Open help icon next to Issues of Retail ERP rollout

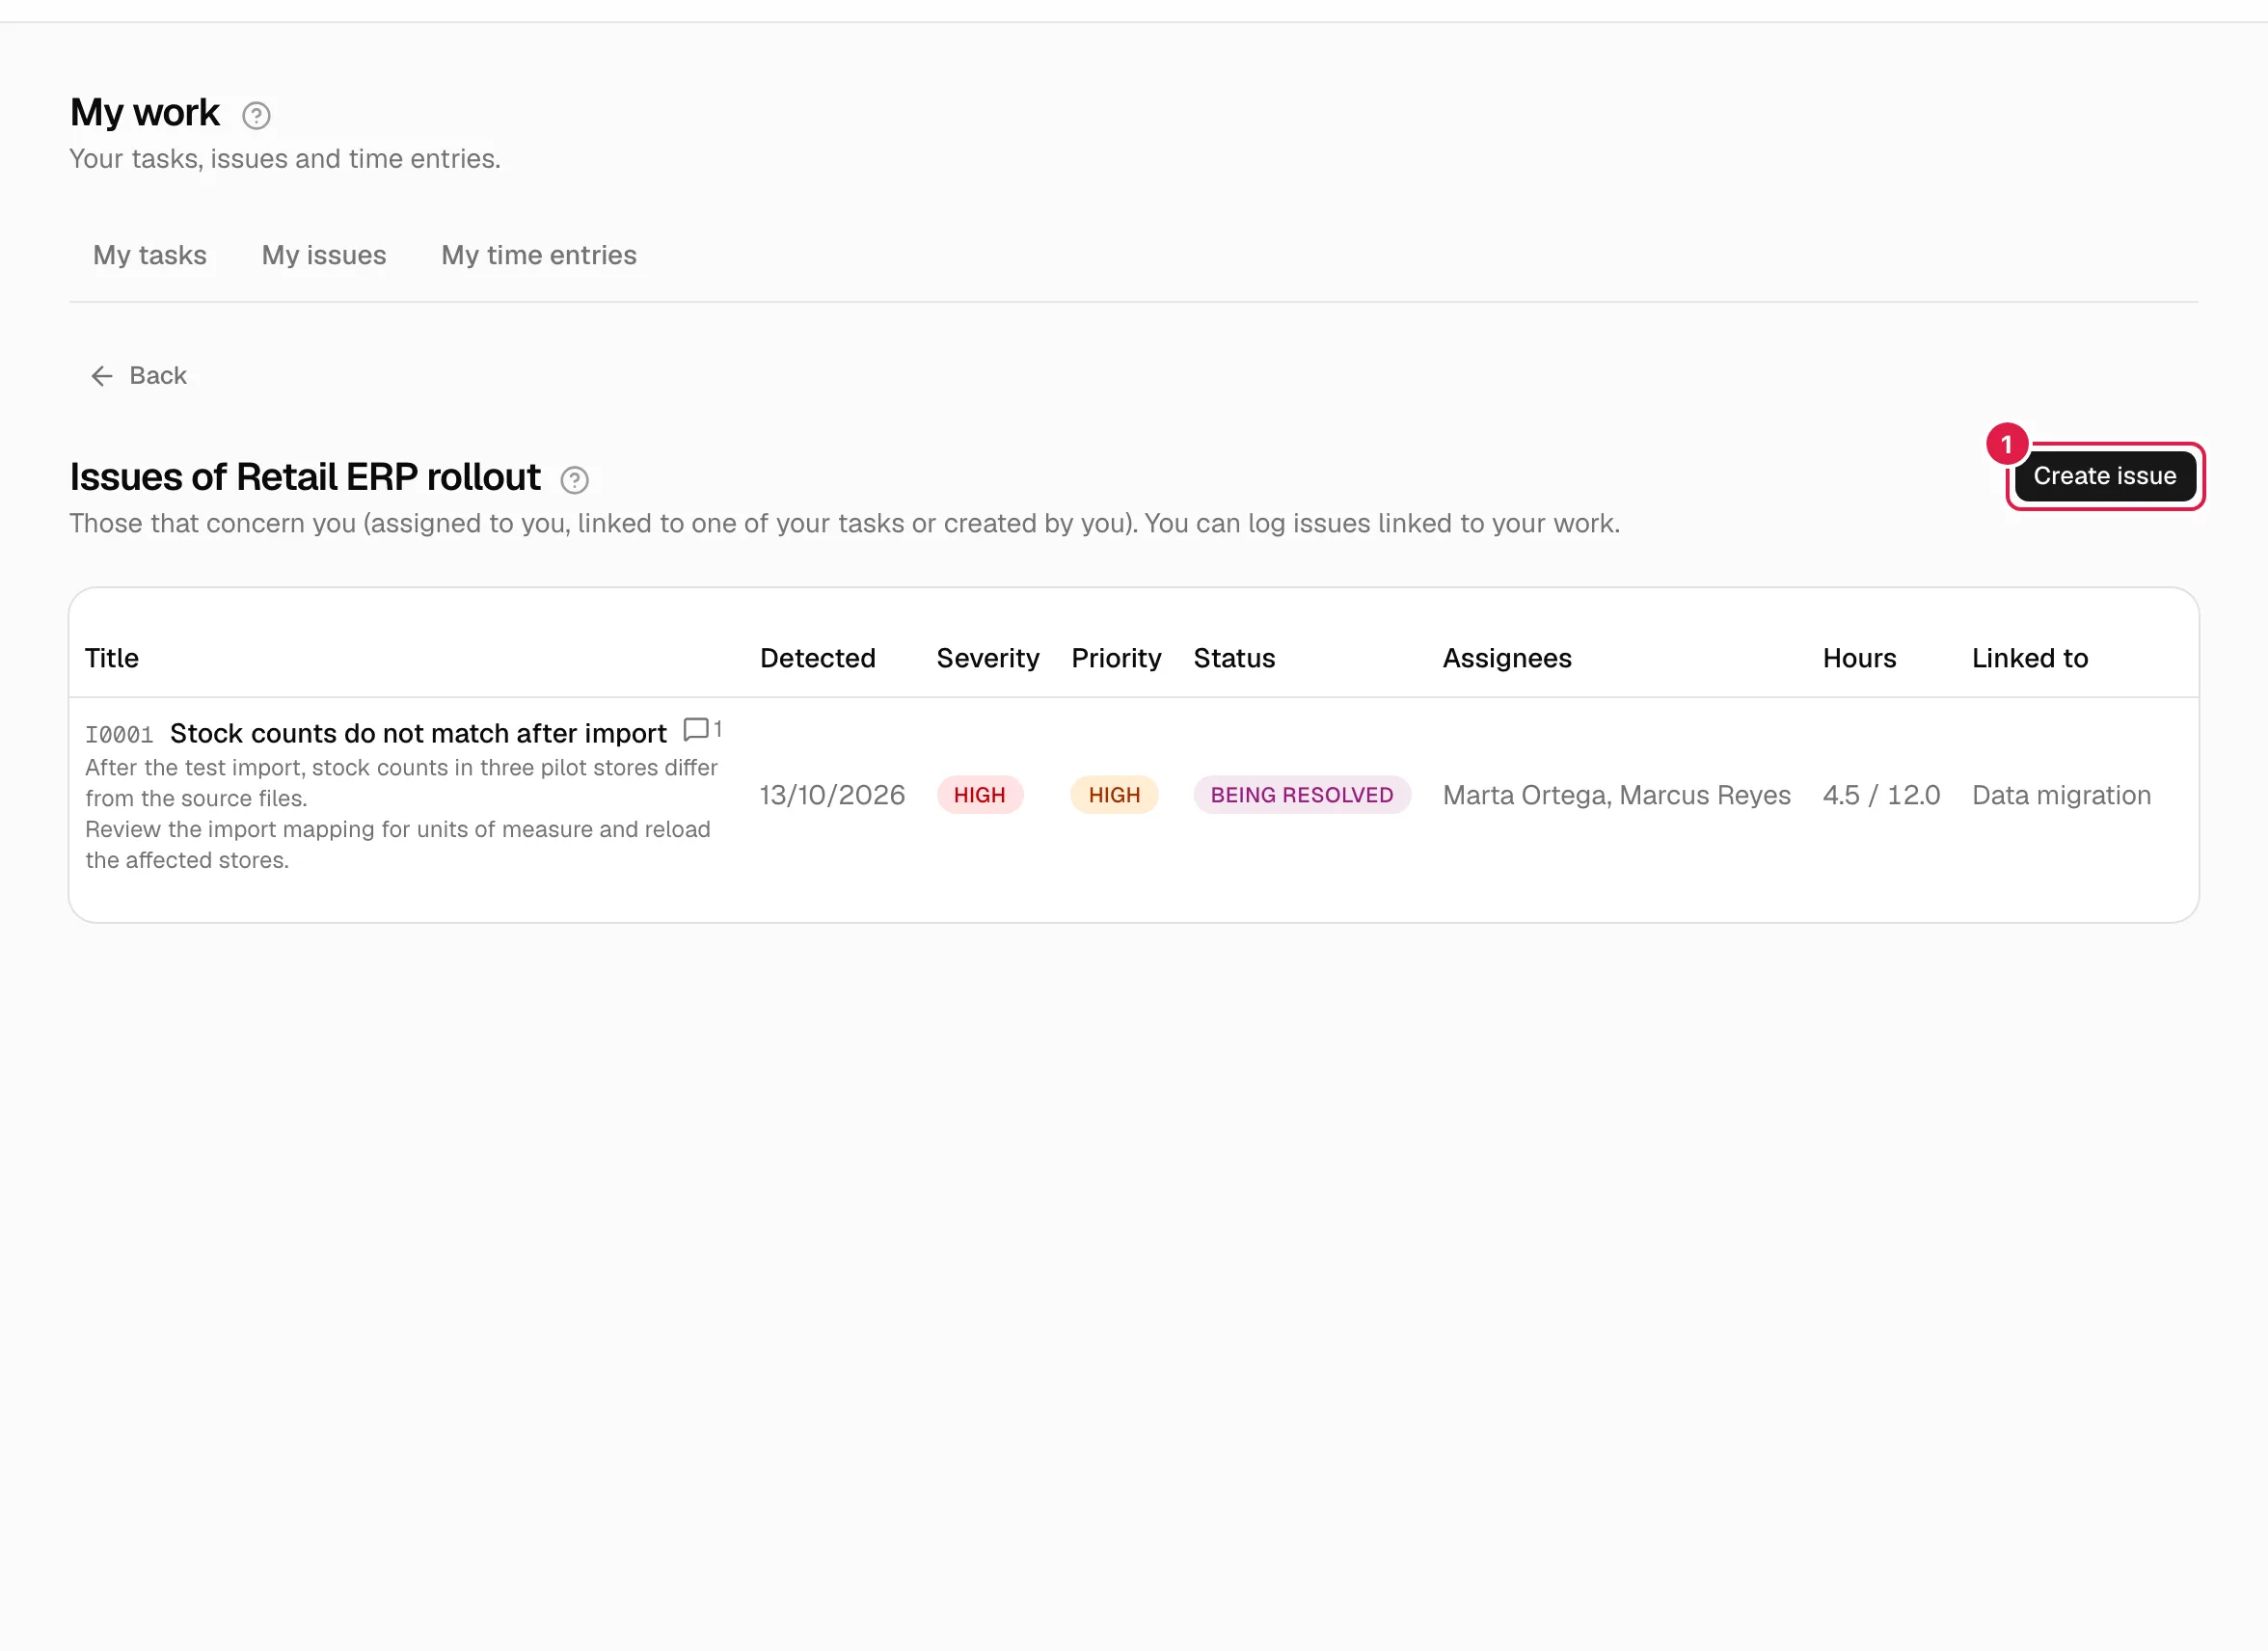pyautogui.click(x=574, y=480)
